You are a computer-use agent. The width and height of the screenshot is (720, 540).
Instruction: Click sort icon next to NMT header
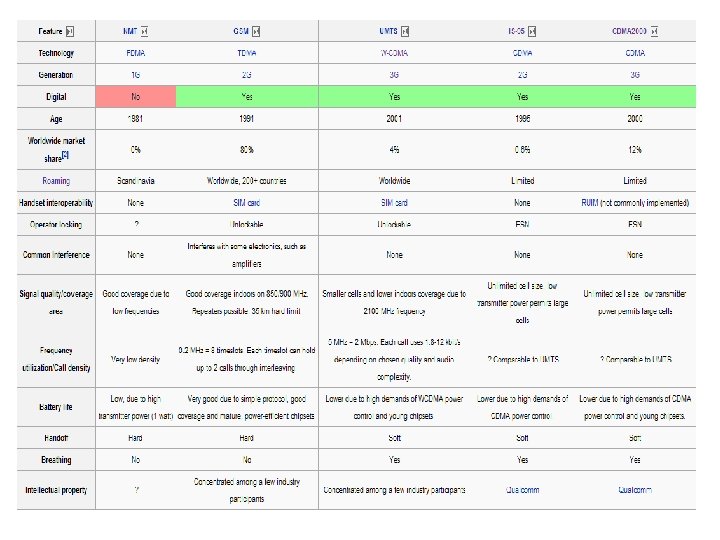pos(144,31)
